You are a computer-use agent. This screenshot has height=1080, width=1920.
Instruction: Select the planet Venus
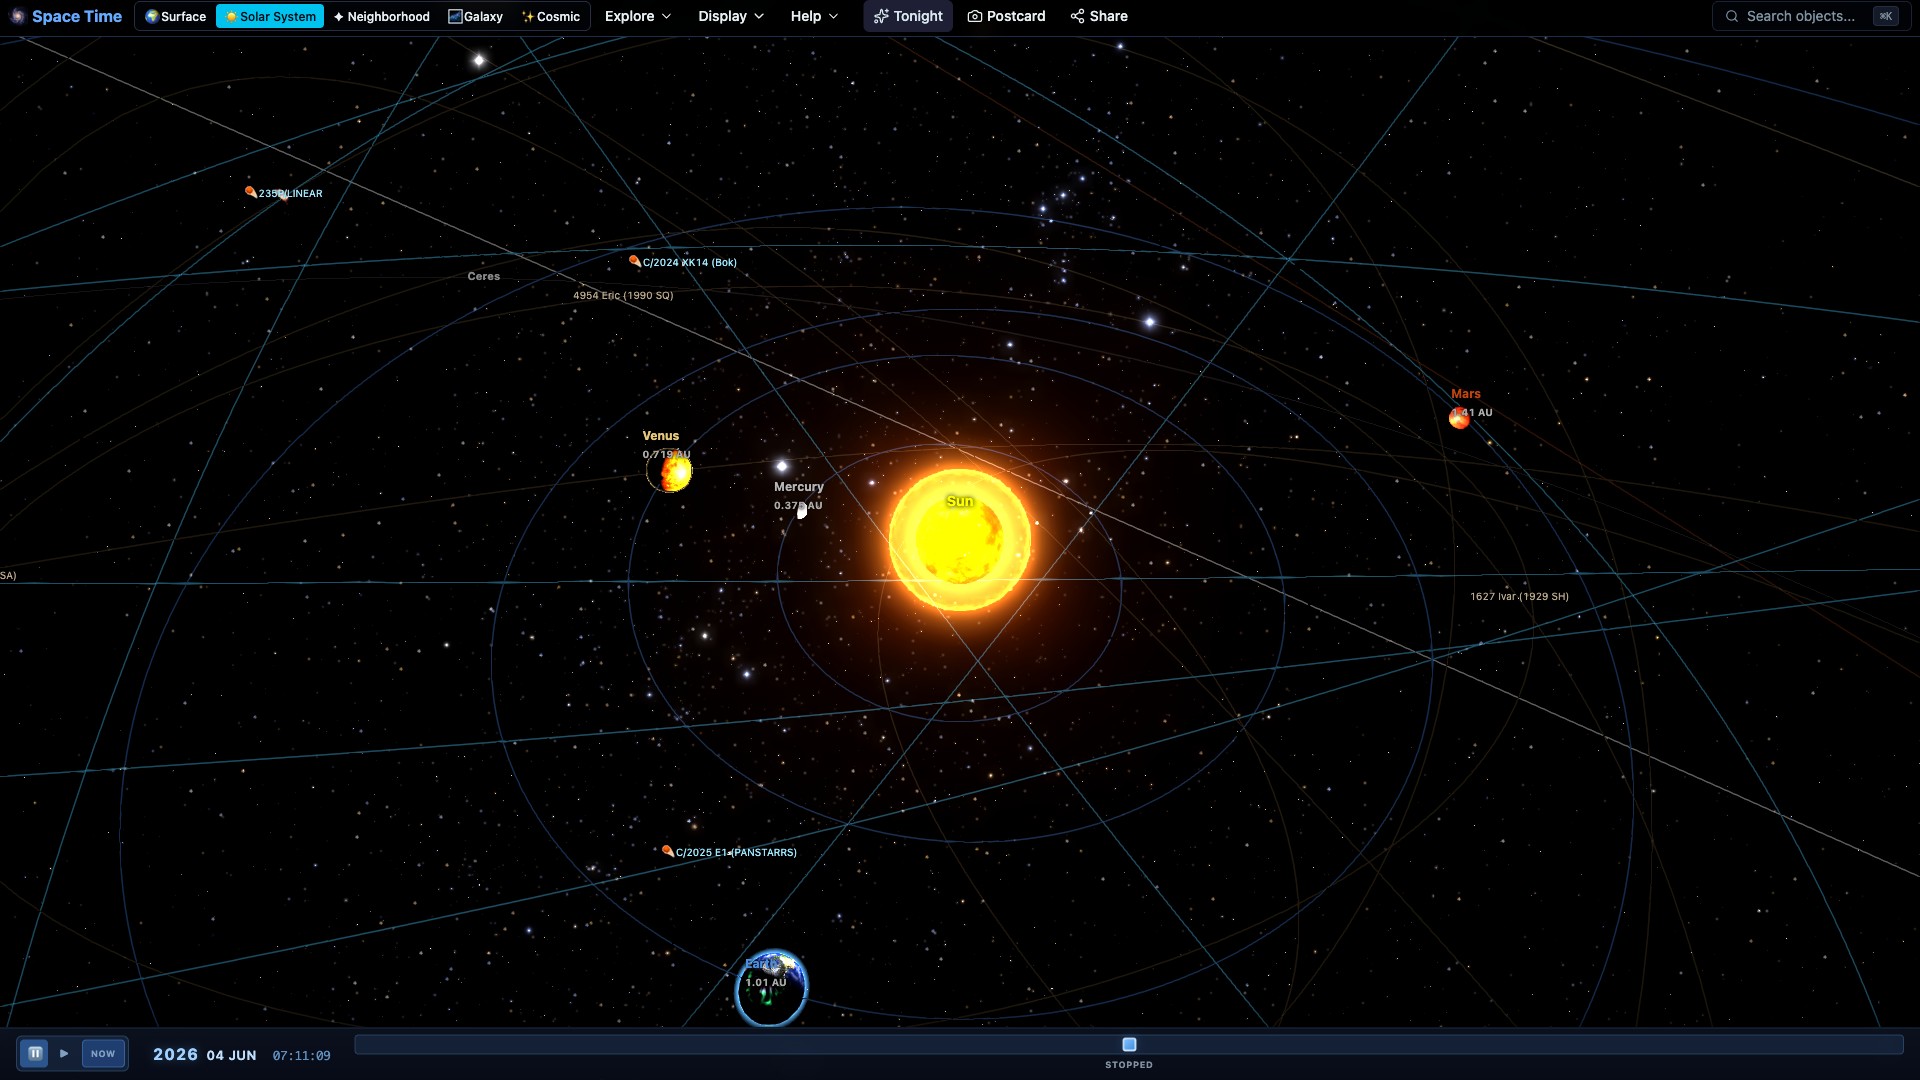click(x=669, y=471)
